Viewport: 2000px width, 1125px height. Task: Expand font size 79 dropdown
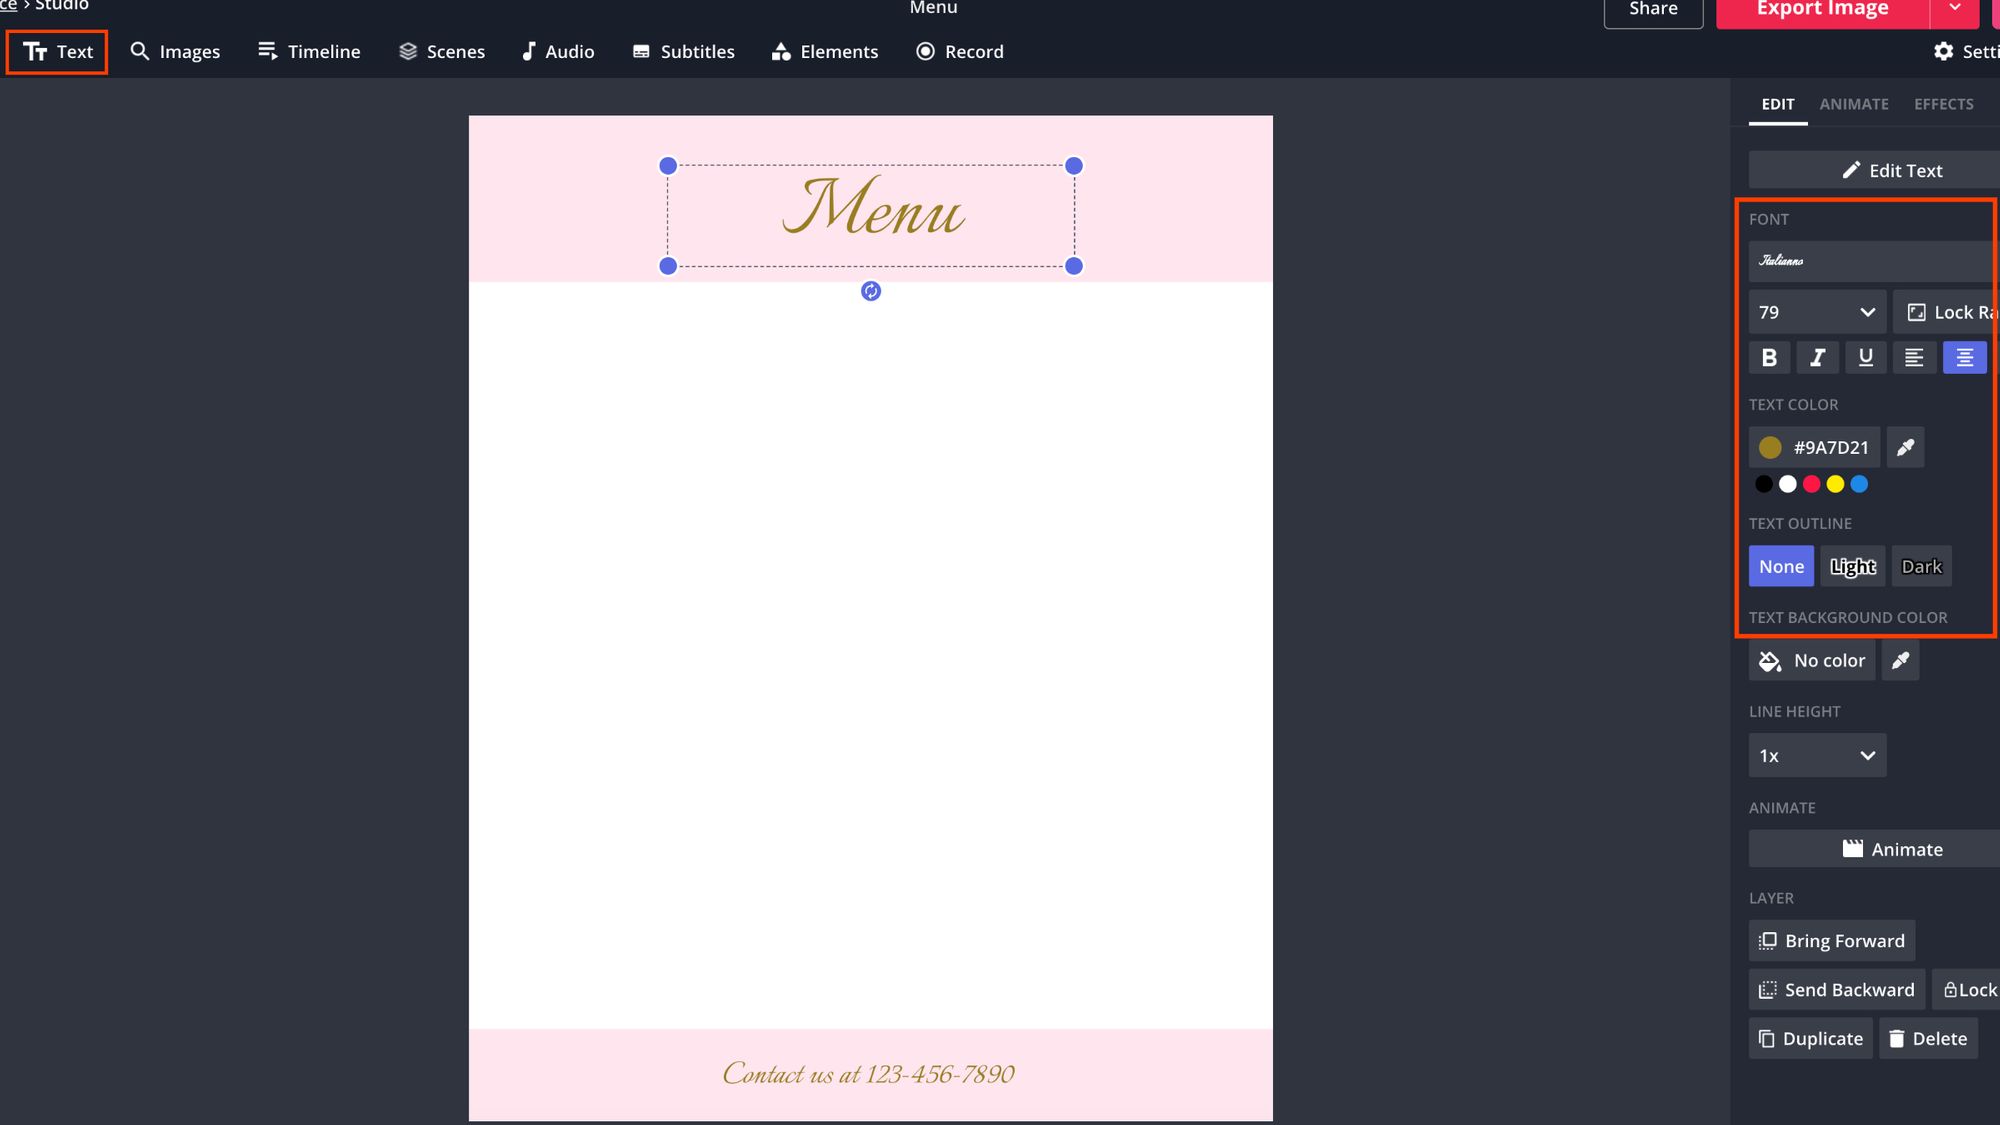(1817, 312)
